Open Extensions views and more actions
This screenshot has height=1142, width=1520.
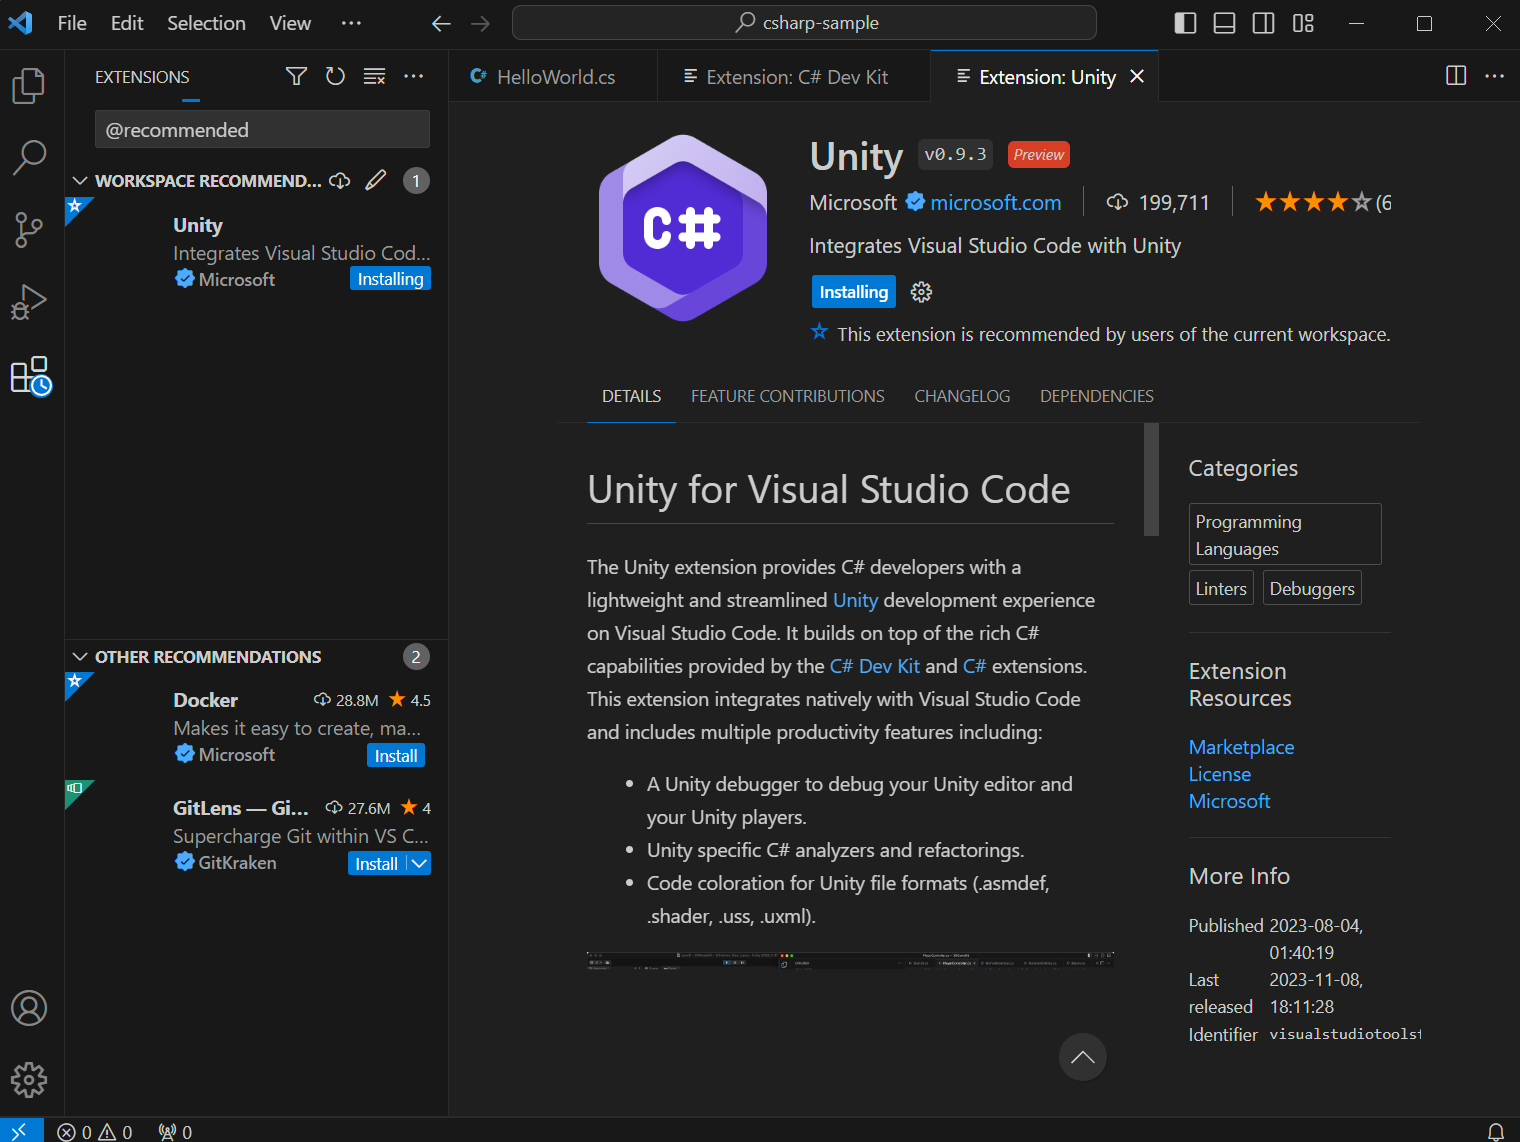click(413, 76)
